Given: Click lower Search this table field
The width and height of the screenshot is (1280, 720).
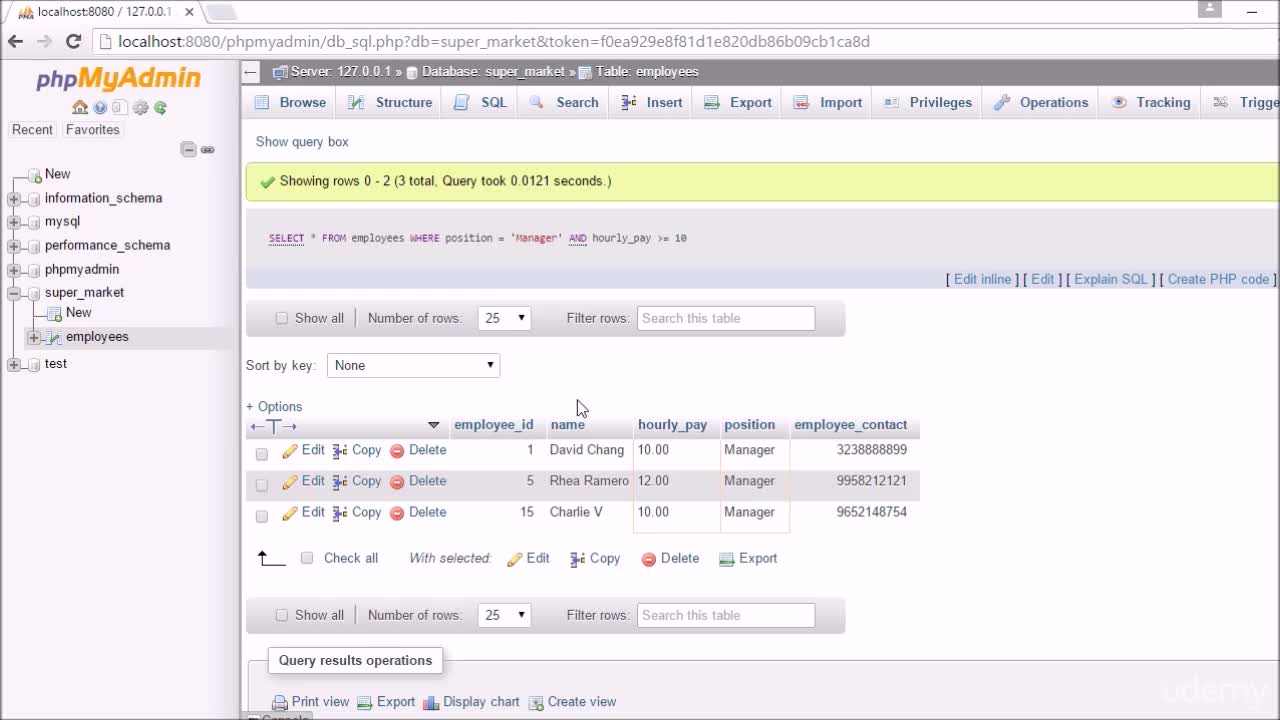Looking at the screenshot, I should coord(726,615).
